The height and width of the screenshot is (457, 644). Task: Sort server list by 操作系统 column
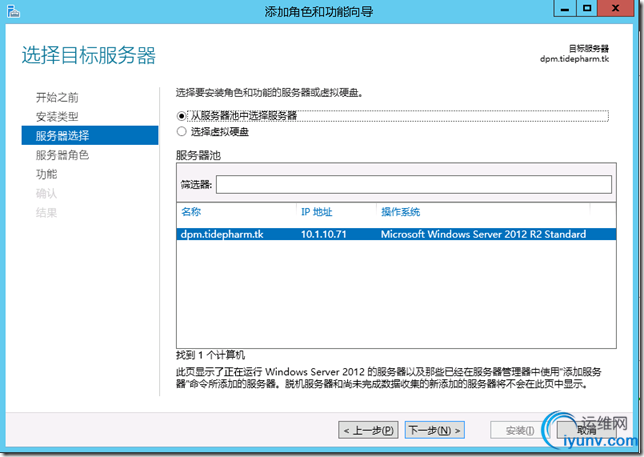pos(400,212)
